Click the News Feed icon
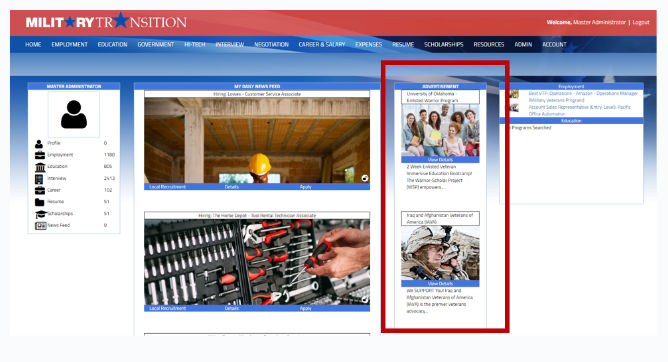 pyautogui.click(x=41, y=226)
